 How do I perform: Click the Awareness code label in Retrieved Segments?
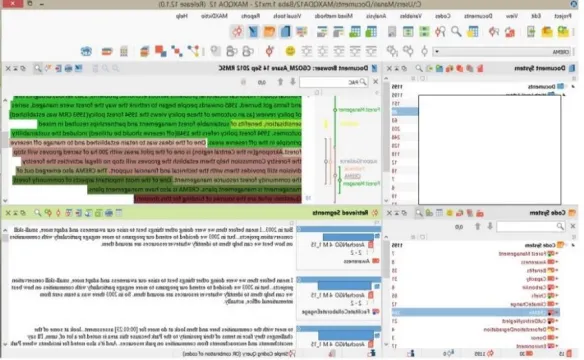click(x=356, y=261)
